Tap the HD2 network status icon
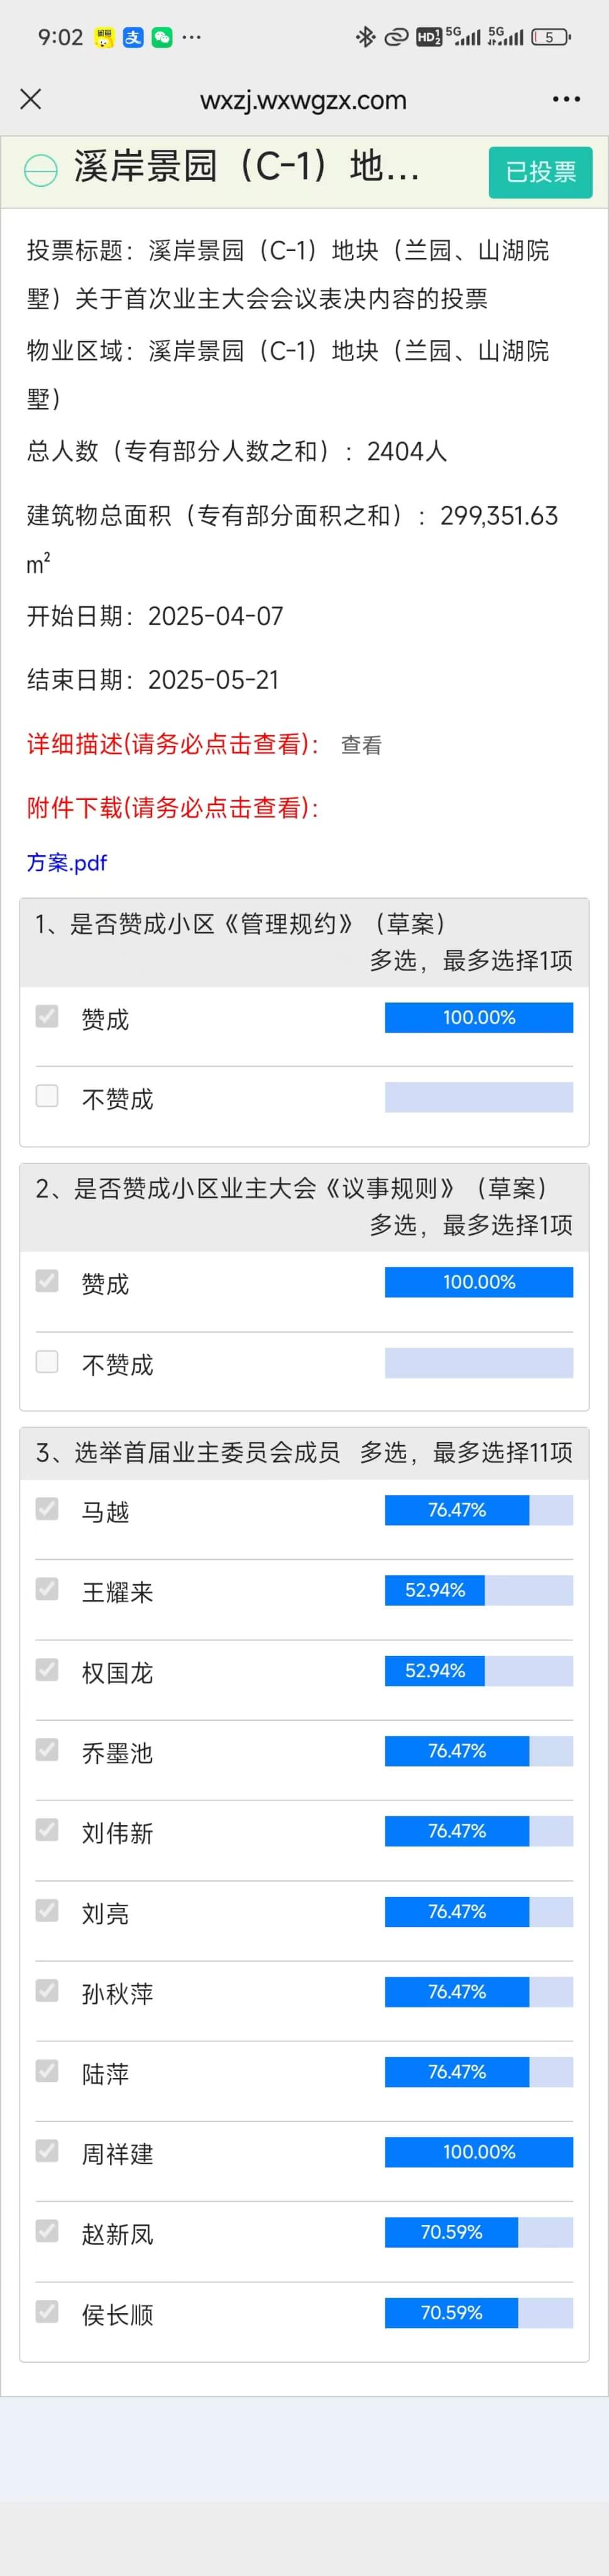 [x=428, y=37]
